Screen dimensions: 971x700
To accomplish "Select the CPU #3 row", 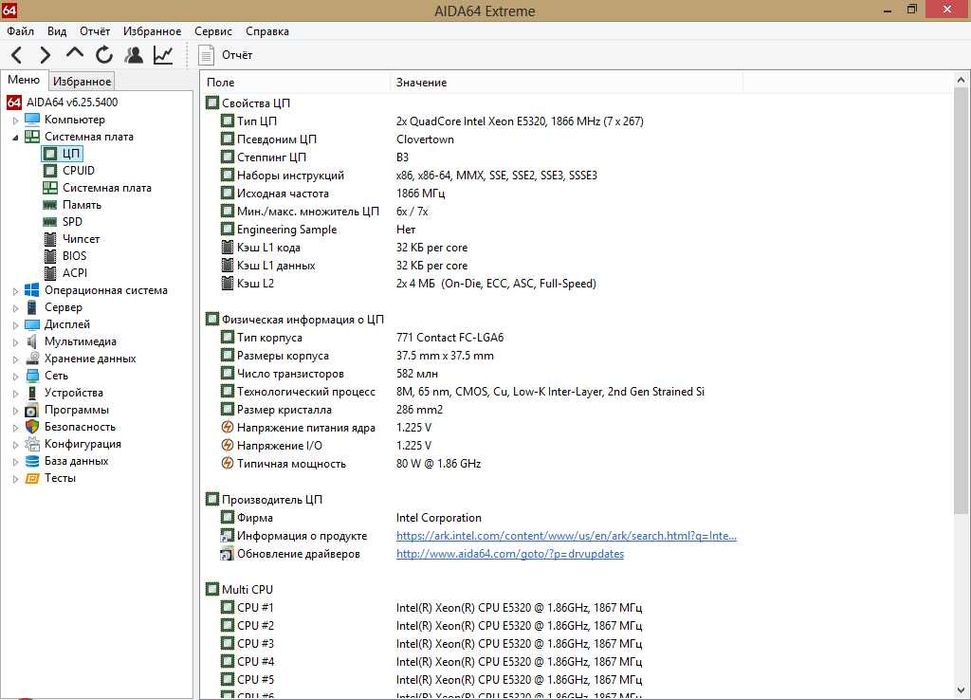I will (576, 644).
